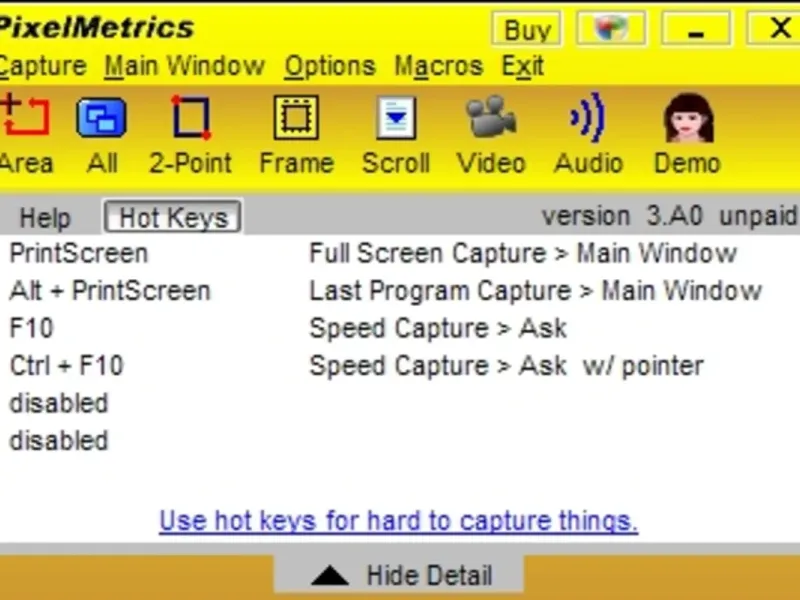
Task: Click "Last Program Capture > Main Window" description
Action: point(536,291)
